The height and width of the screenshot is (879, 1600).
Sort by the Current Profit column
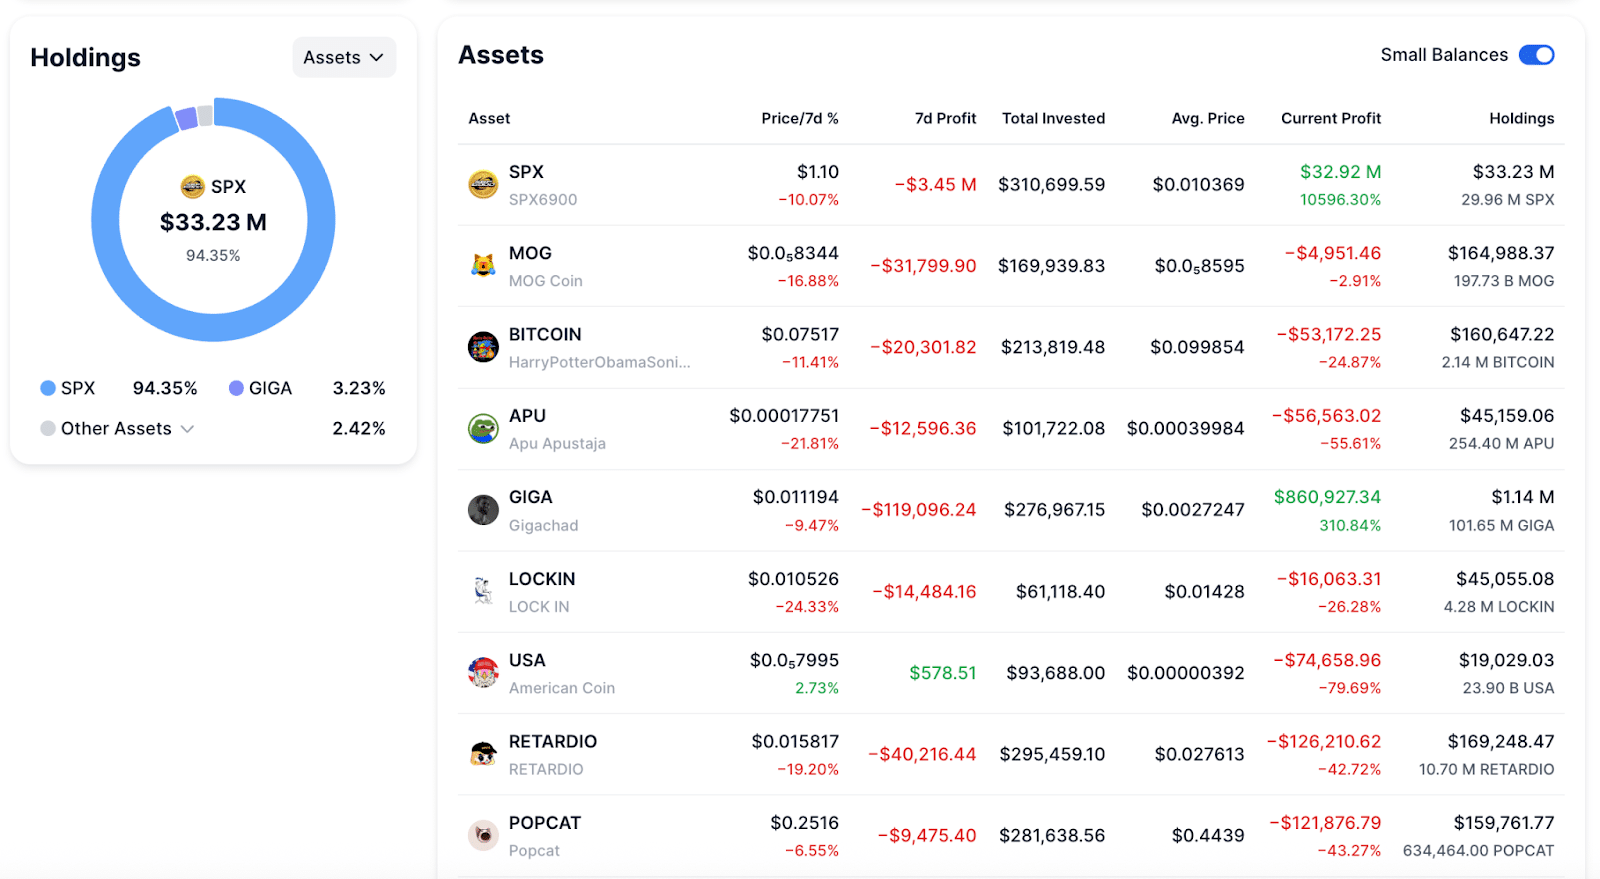pos(1330,118)
